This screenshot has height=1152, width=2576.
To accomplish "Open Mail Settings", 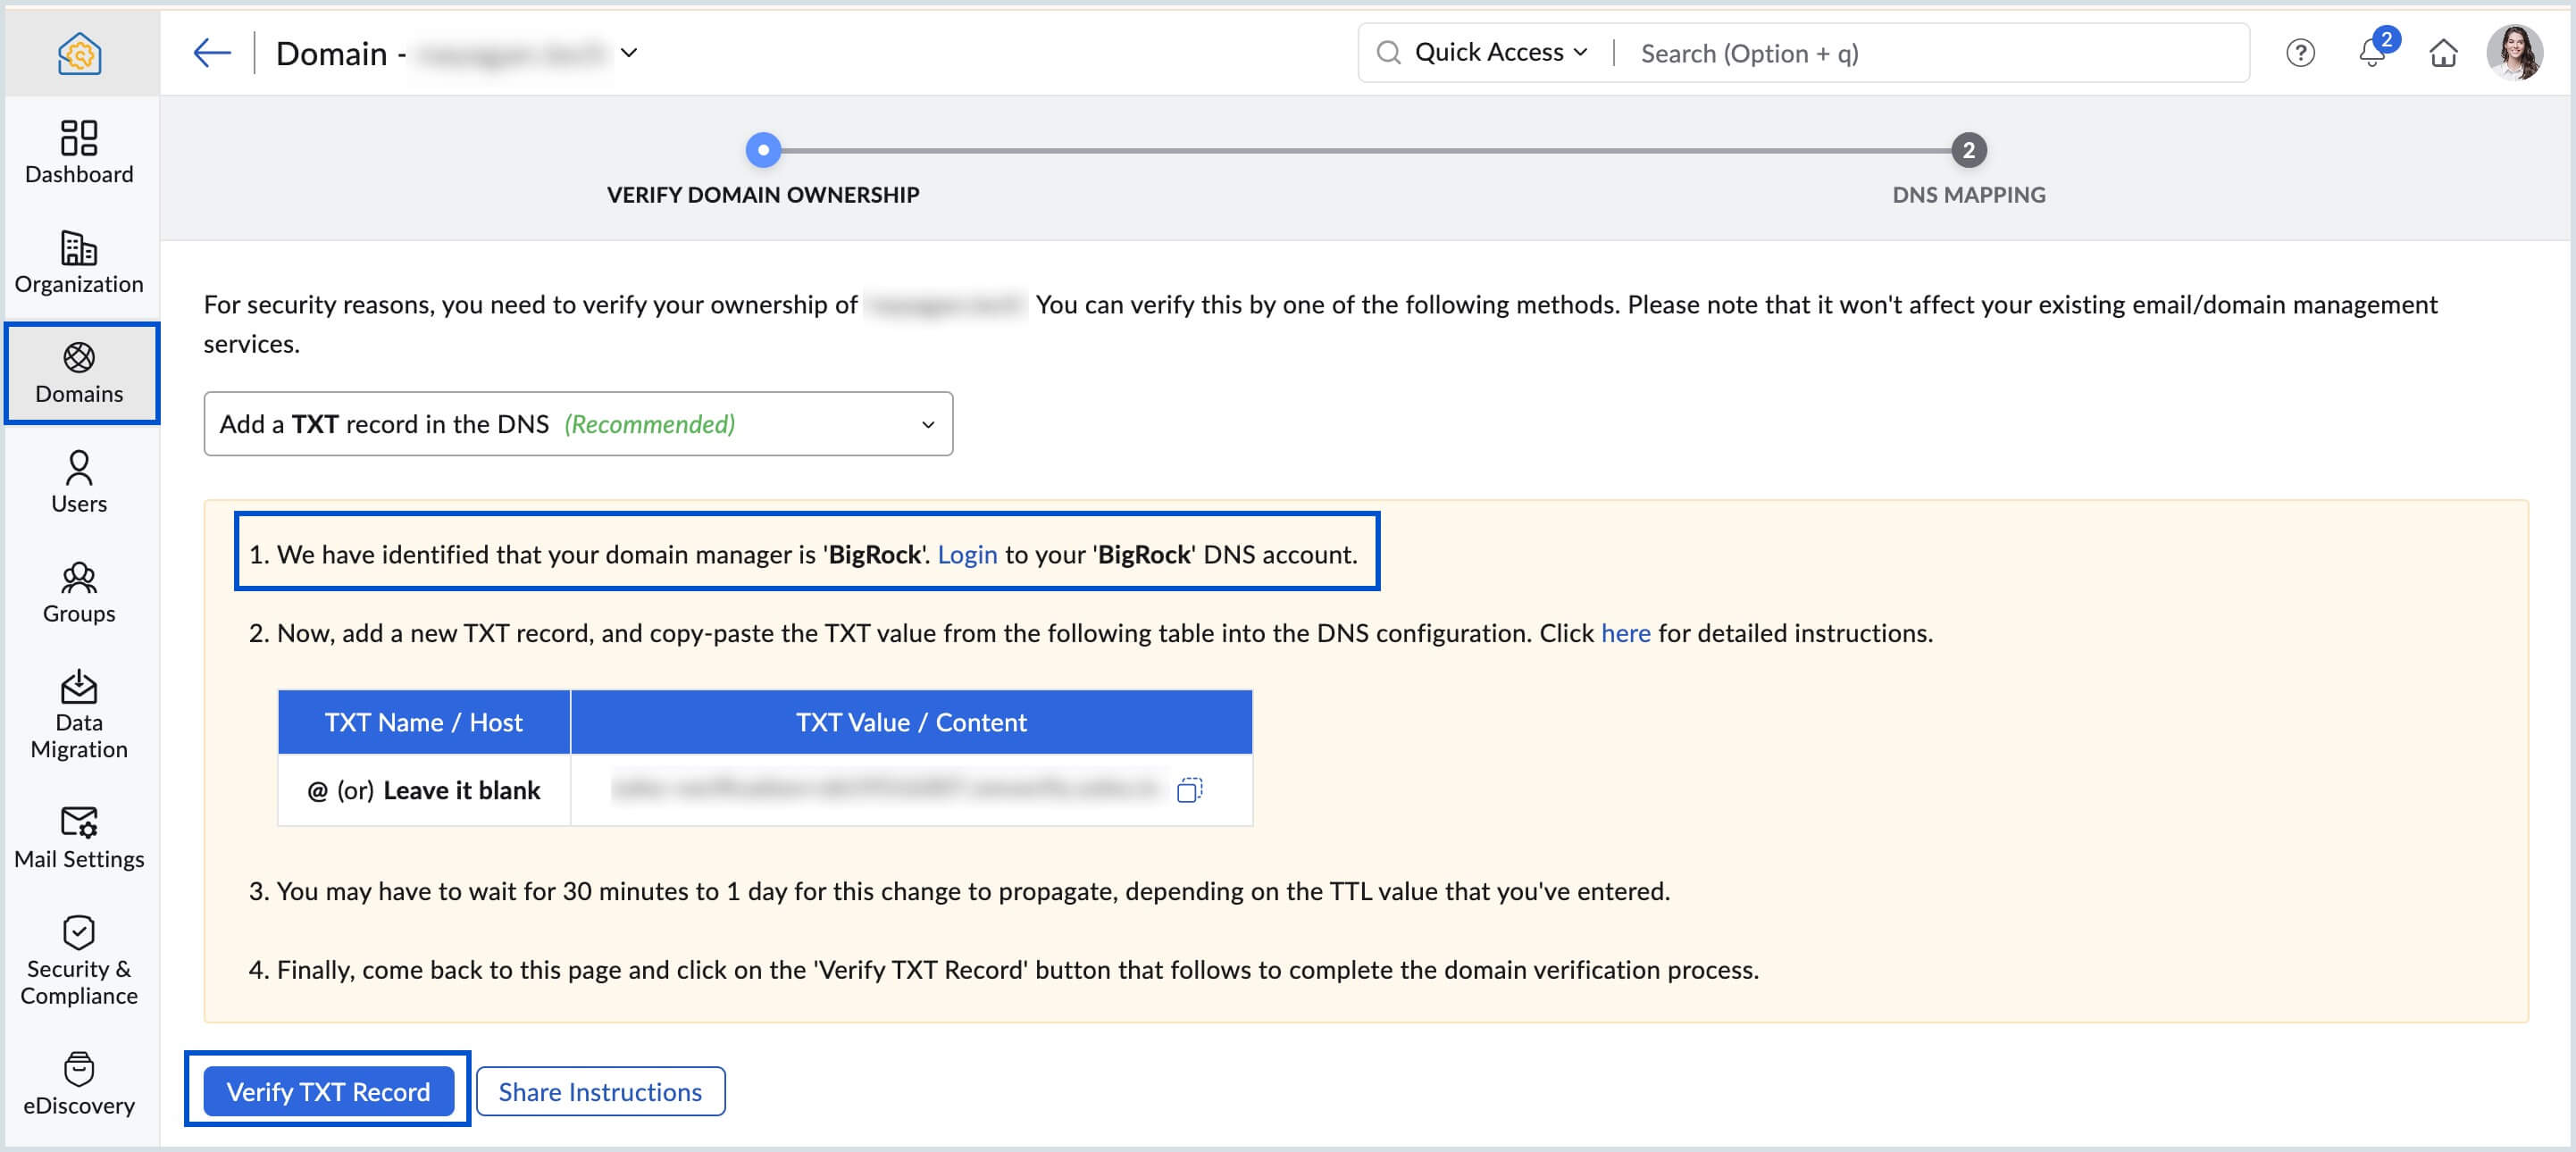I will 79,836.
